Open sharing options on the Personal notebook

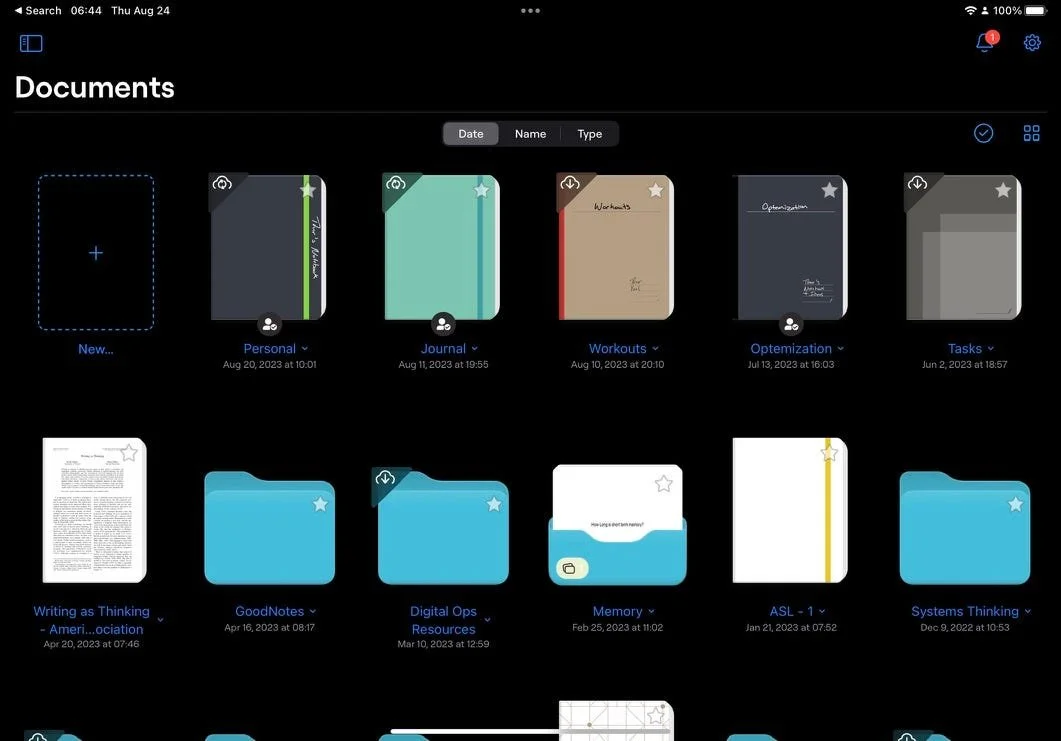pos(268,323)
